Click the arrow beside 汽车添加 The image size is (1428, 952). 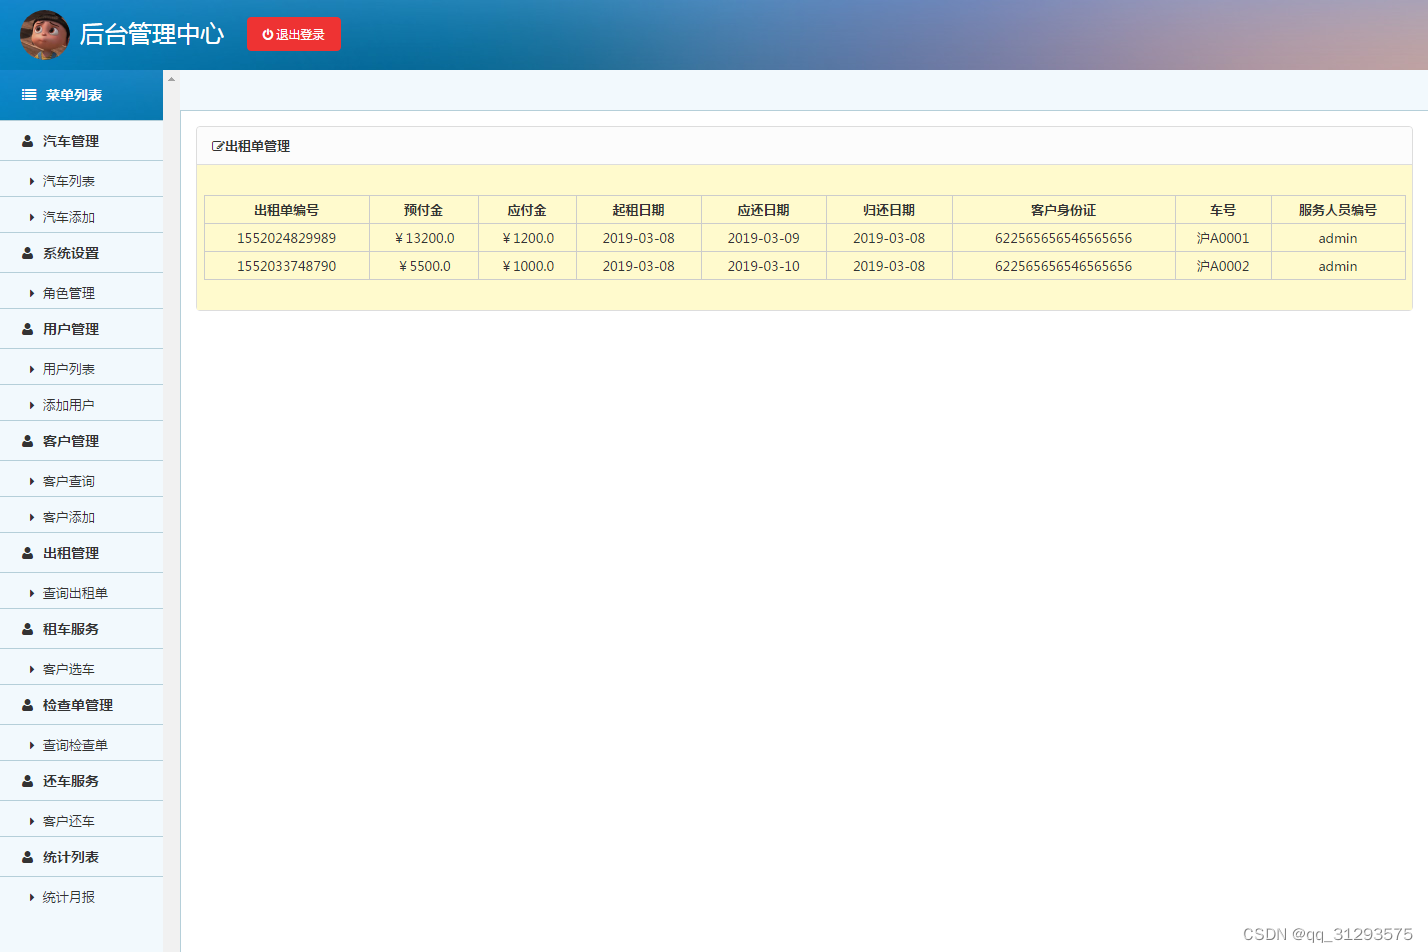(x=32, y=218)
